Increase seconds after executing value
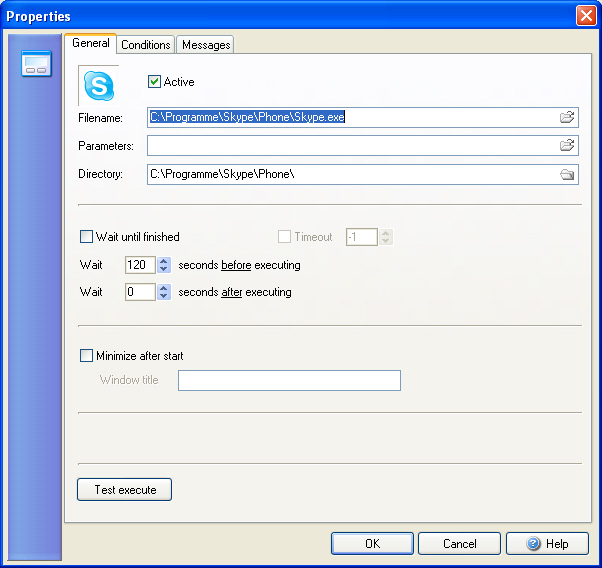This screenshot has height=568, width=602. pos(164,288)
